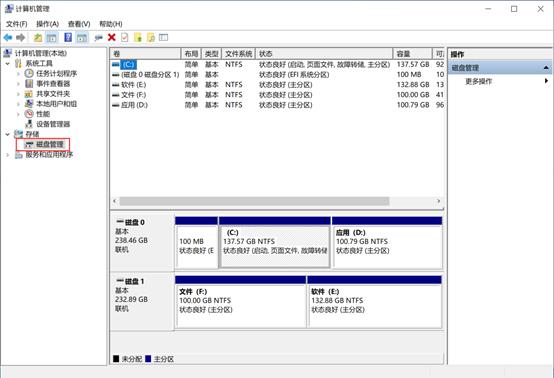
Task: Click the blue Help question mark icon
Action: (68, 37)
